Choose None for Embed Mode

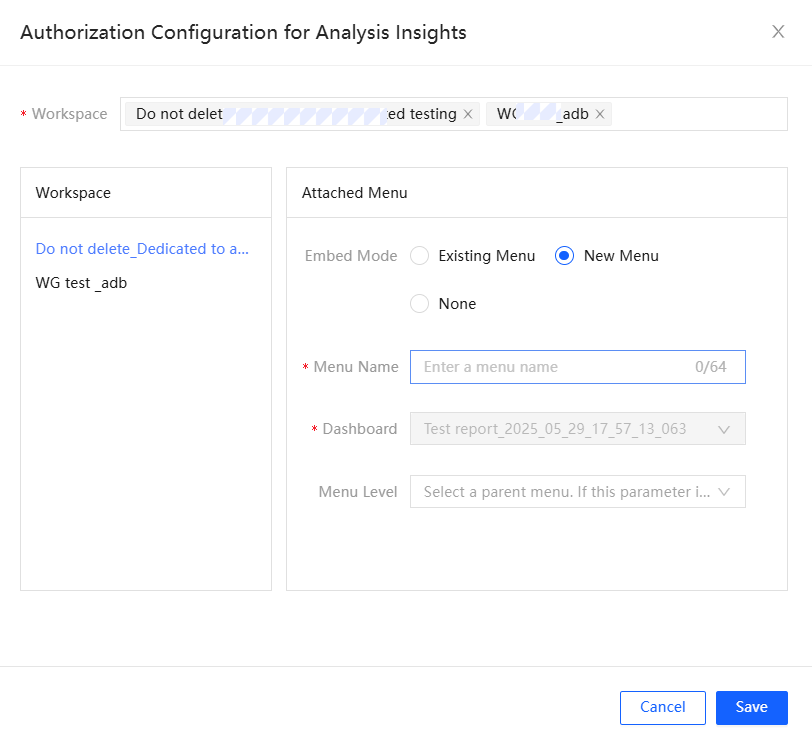(x=420, y=304)
